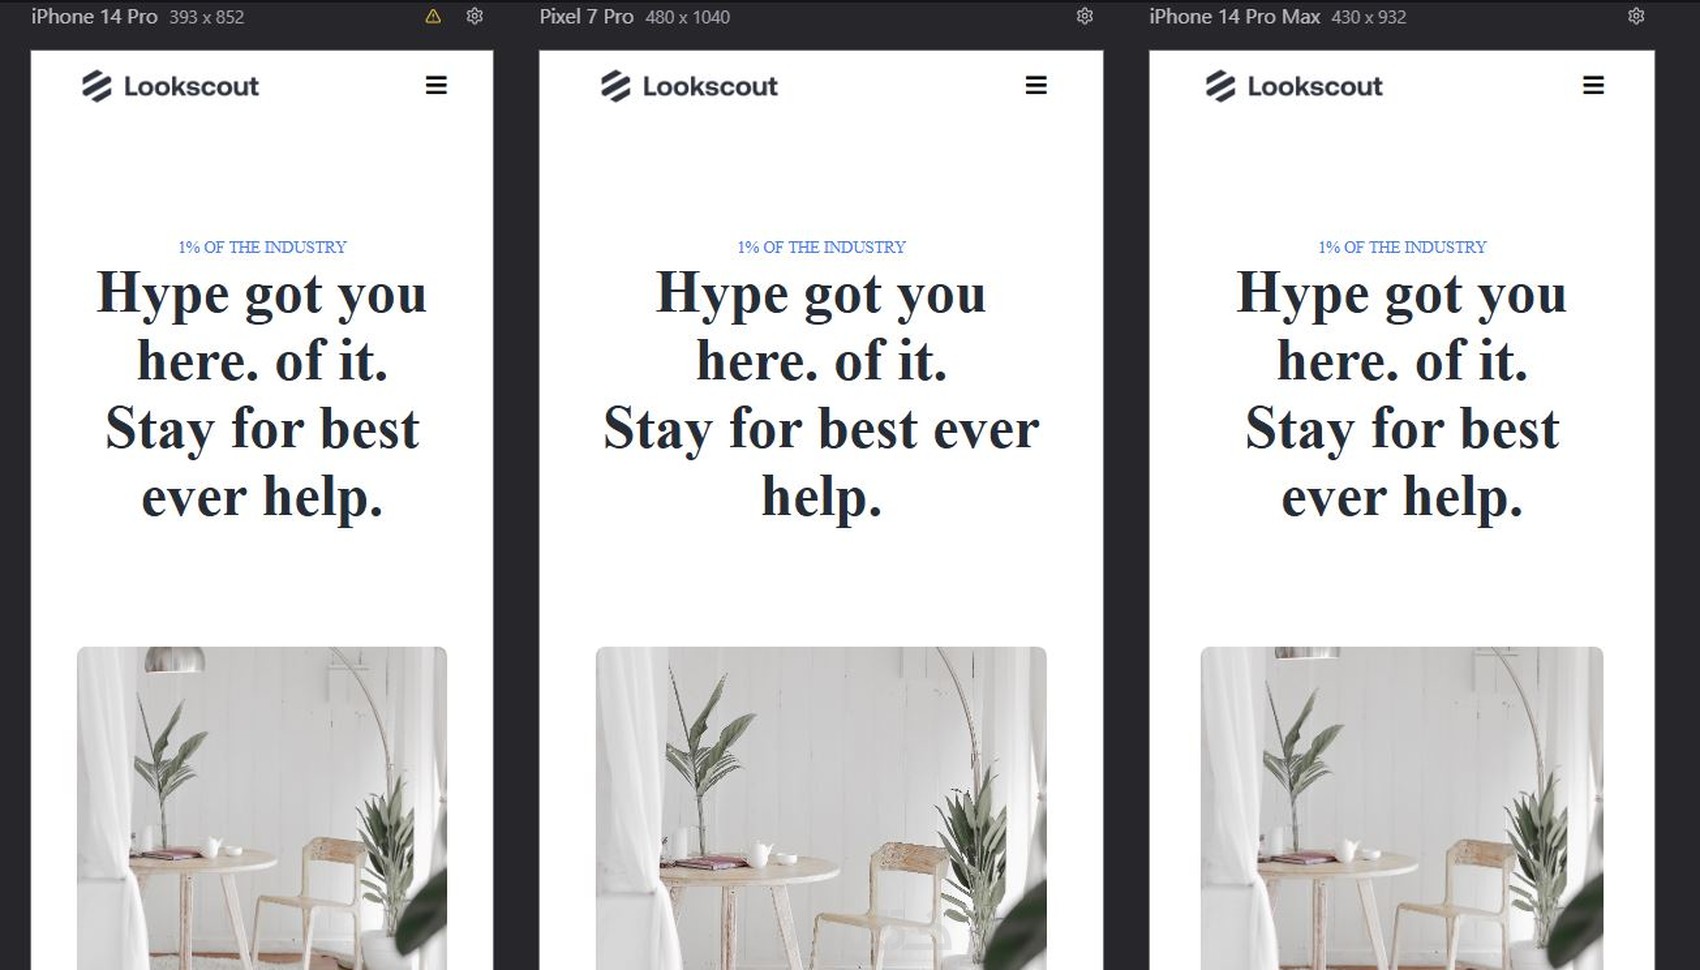Click the 480 x 1040 dimensions text
Viewport: 1700px width, 970px height.
coord(687,17)
